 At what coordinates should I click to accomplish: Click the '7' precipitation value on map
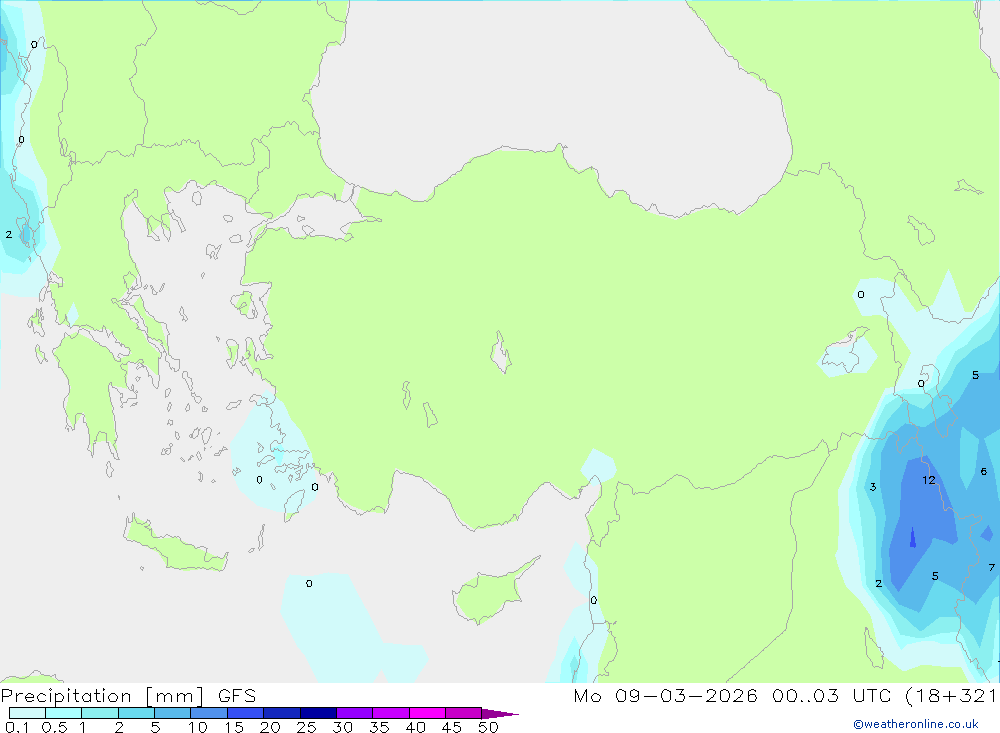(x=991, y=567)
